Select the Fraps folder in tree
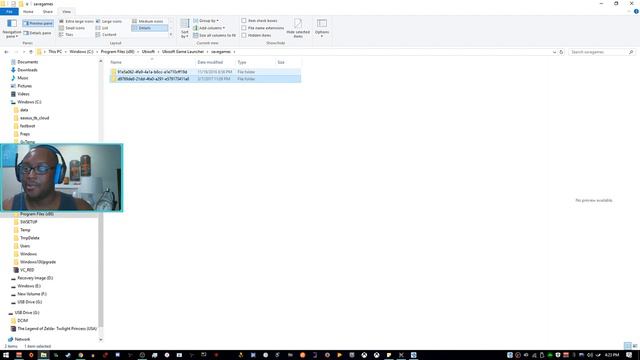This screenshot has height=360, width=640. pyautogui.click(x=24, y=134)
